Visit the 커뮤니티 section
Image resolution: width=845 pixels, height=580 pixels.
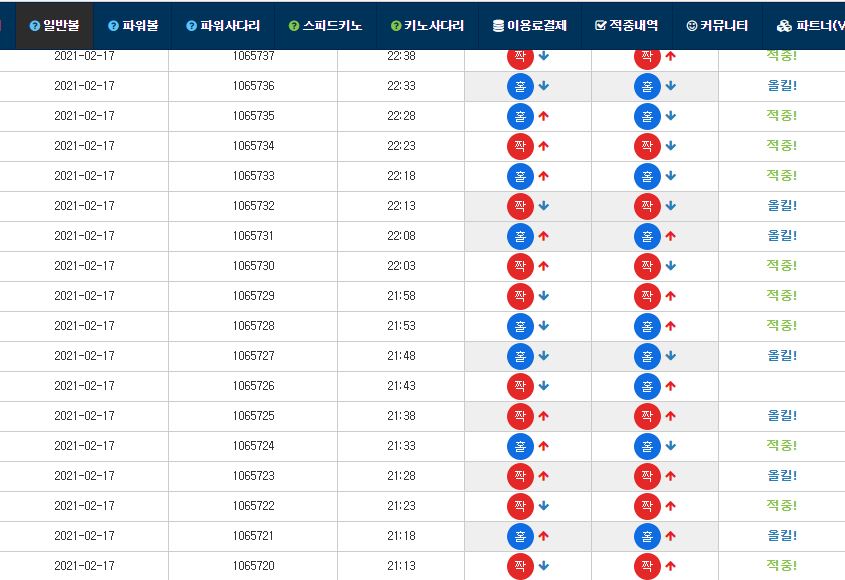717,25
